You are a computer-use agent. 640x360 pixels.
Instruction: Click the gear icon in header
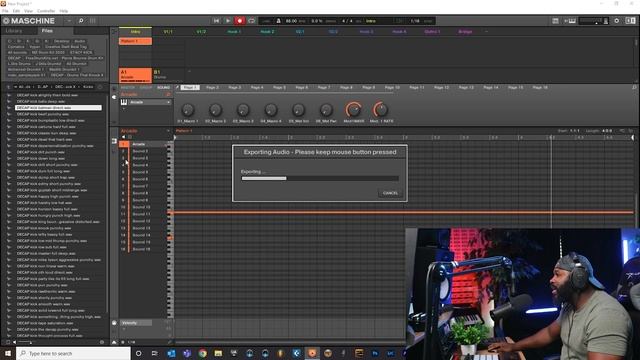click(616, 21)
